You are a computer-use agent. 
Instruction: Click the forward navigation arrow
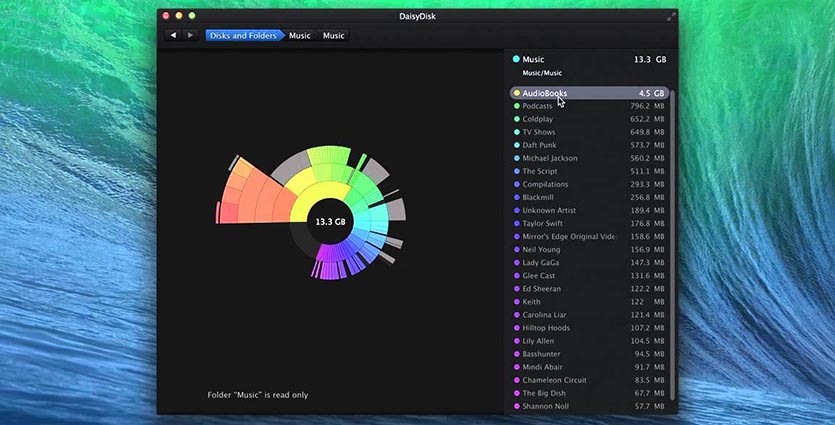190,35
